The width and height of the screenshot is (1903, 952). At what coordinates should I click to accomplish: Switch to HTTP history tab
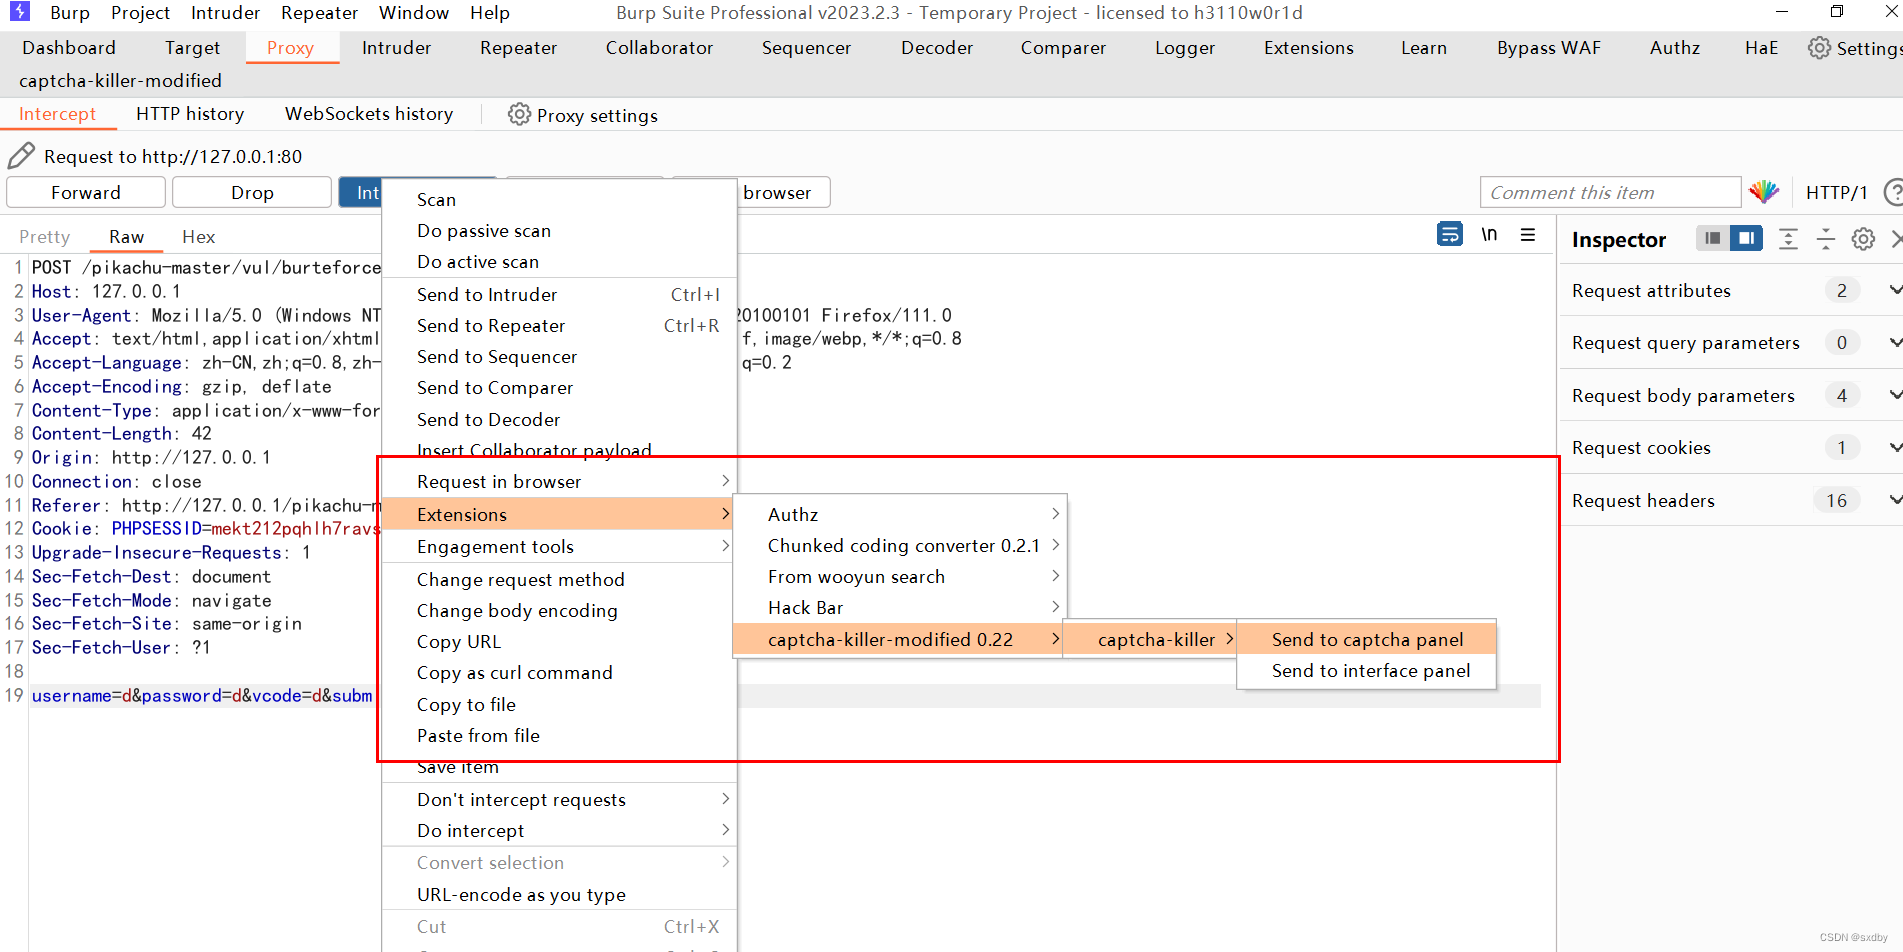[190, 113]
